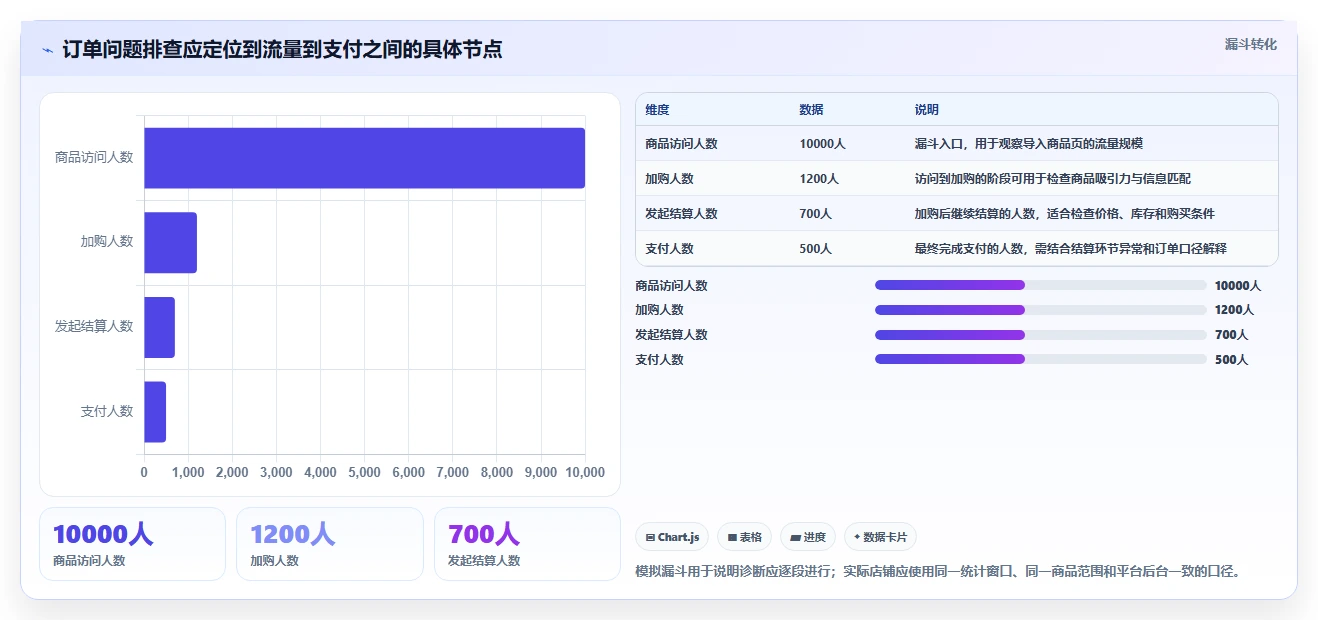
Task: Click the 加购人数 progress row label
Action: click(x=659, y=310)
